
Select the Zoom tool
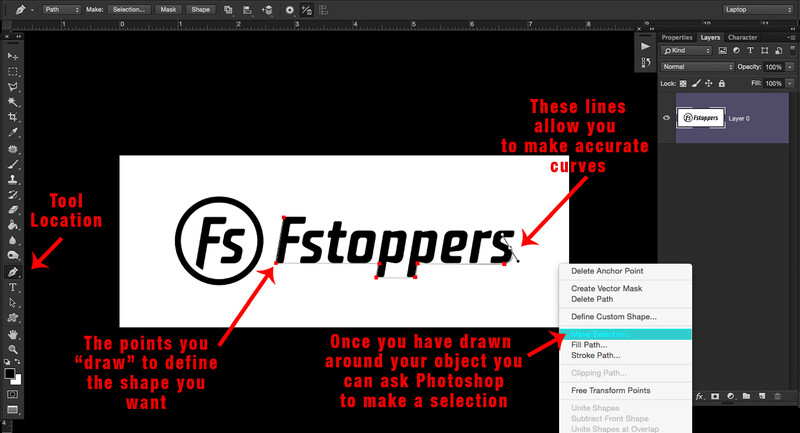click(13, 349)
